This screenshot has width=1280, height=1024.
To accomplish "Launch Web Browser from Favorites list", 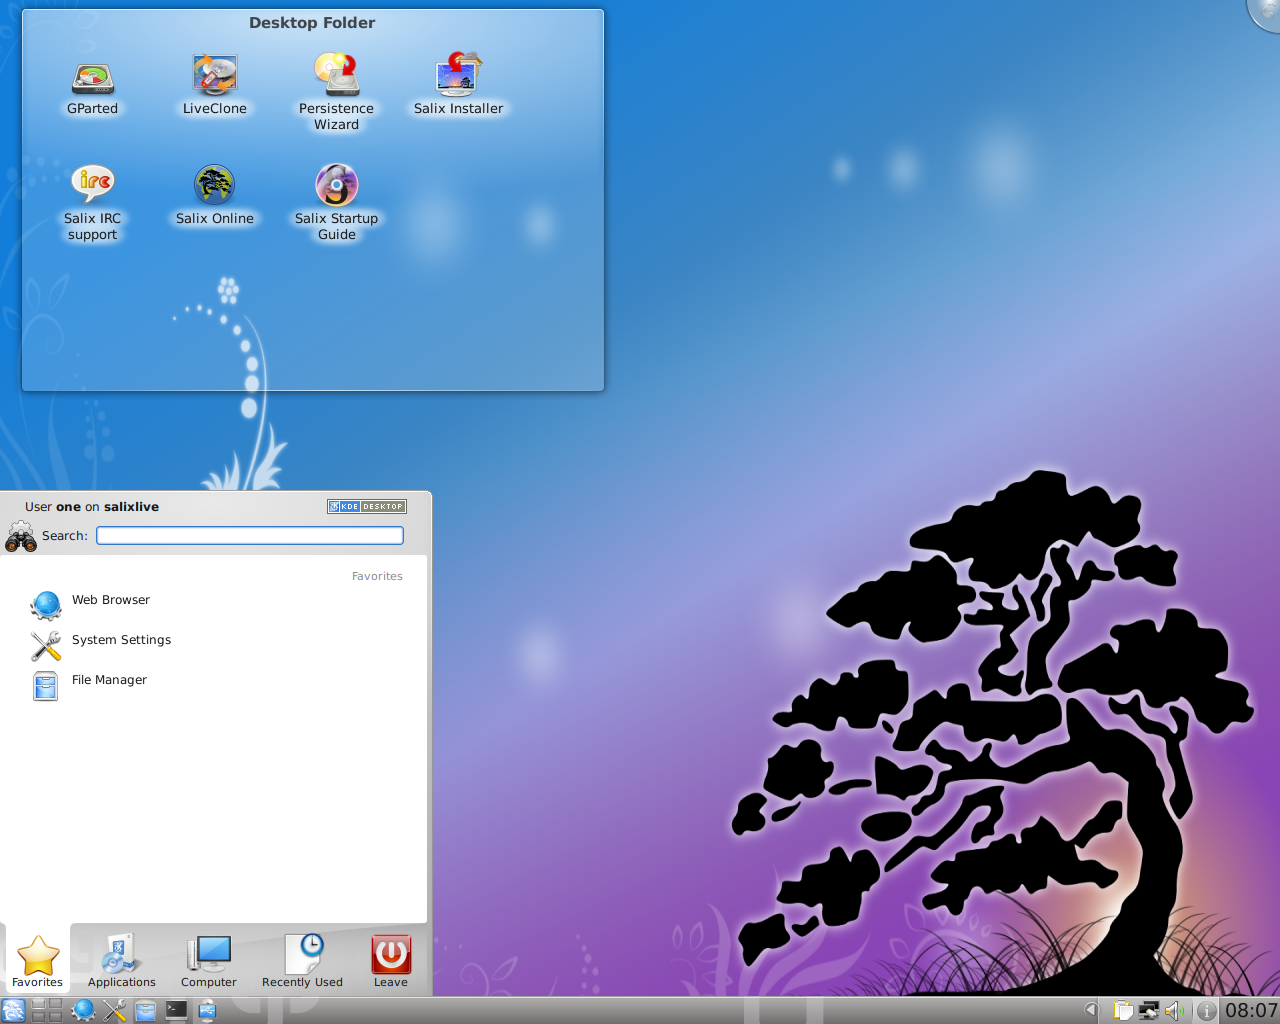I will tap(215, 605).
